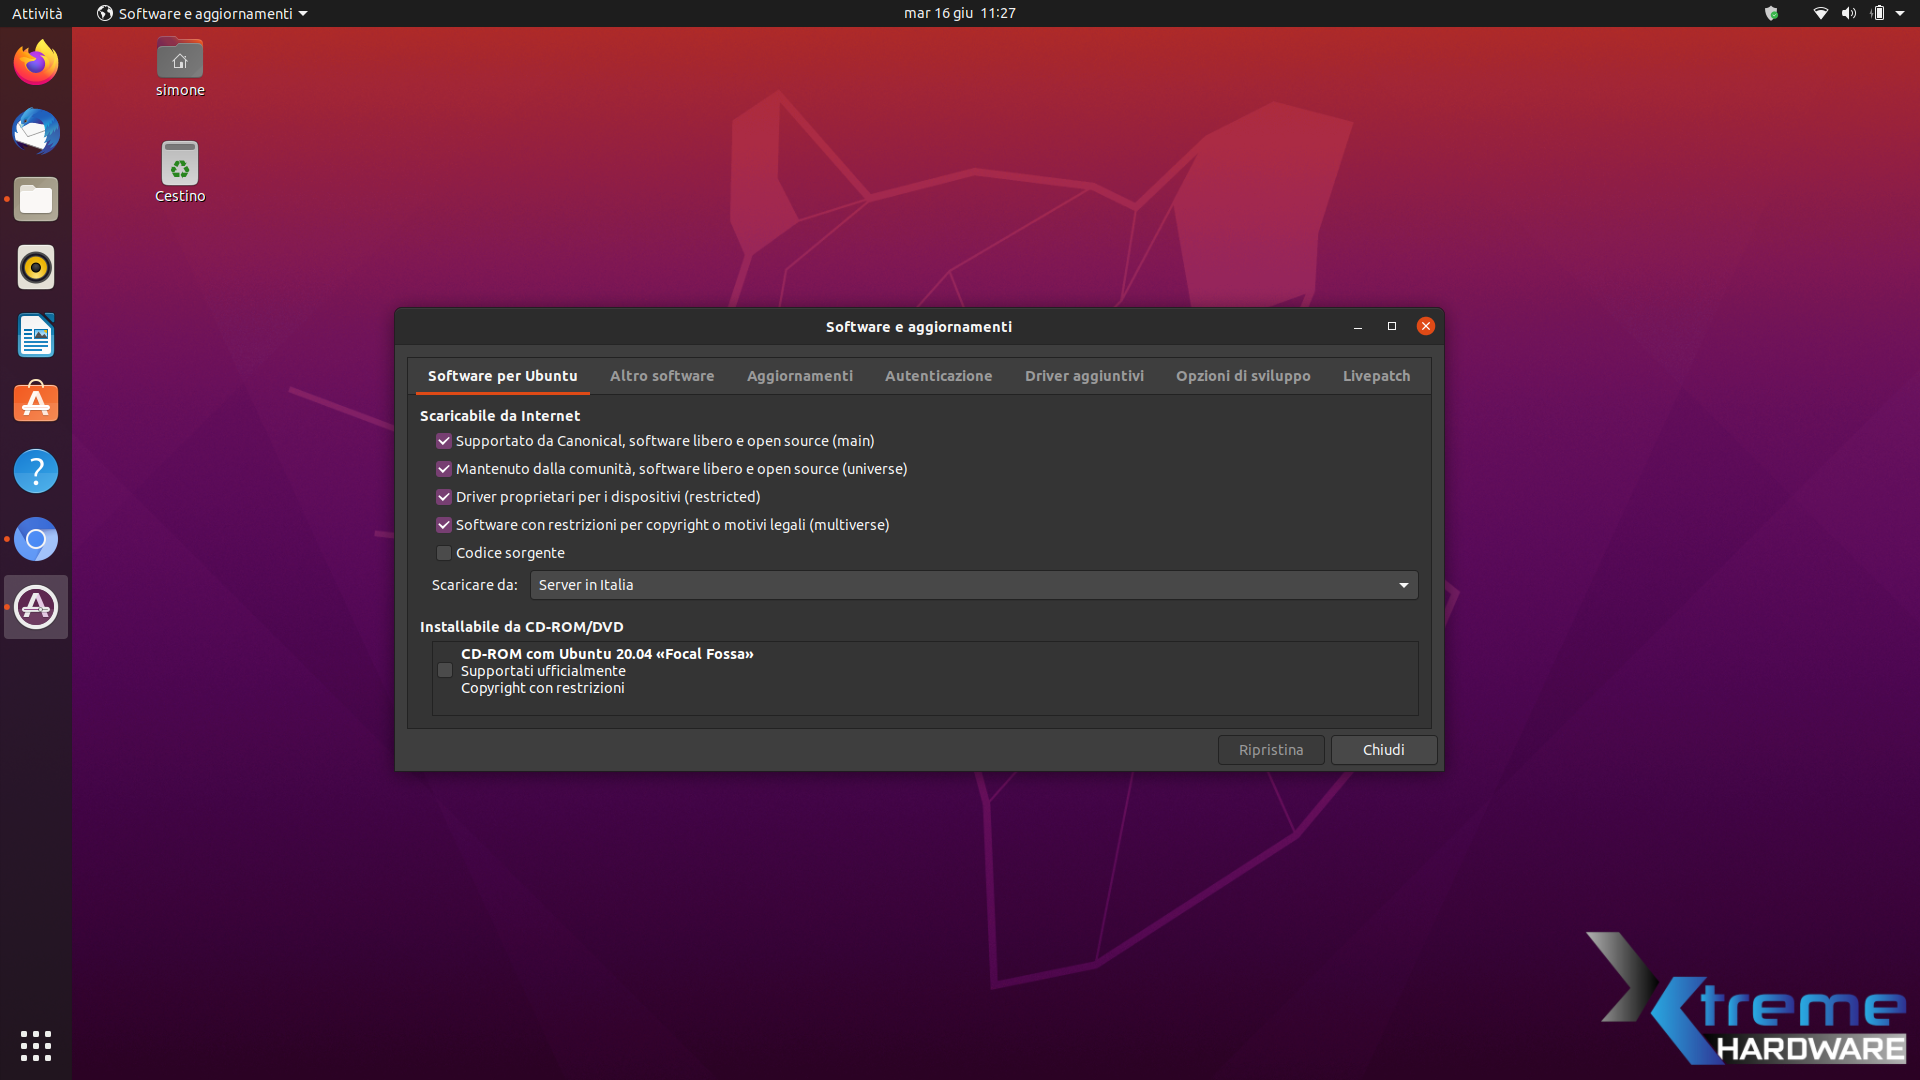Open LibreOffice Writer from dock

click(x=36, y=335)
